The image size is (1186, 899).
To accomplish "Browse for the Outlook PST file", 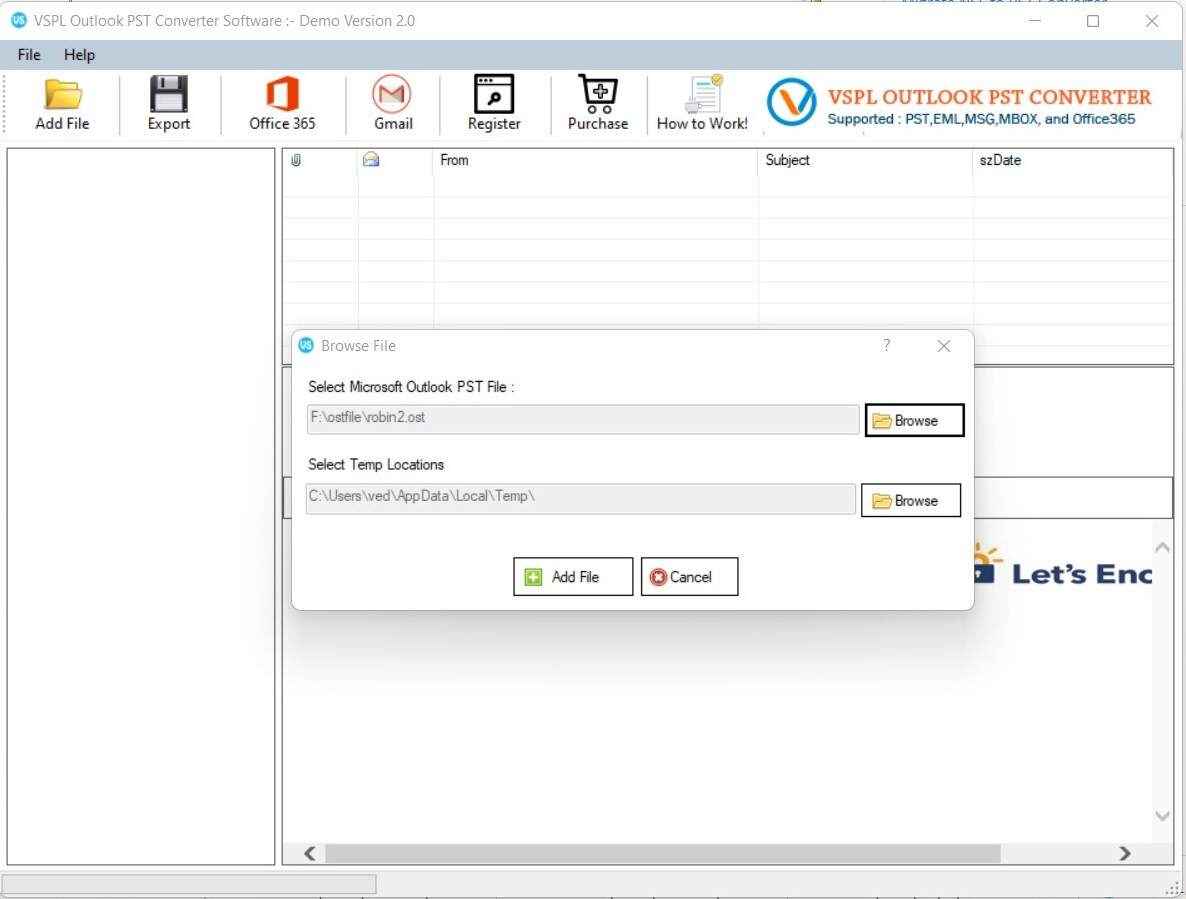I will click(x=914, y=420).
